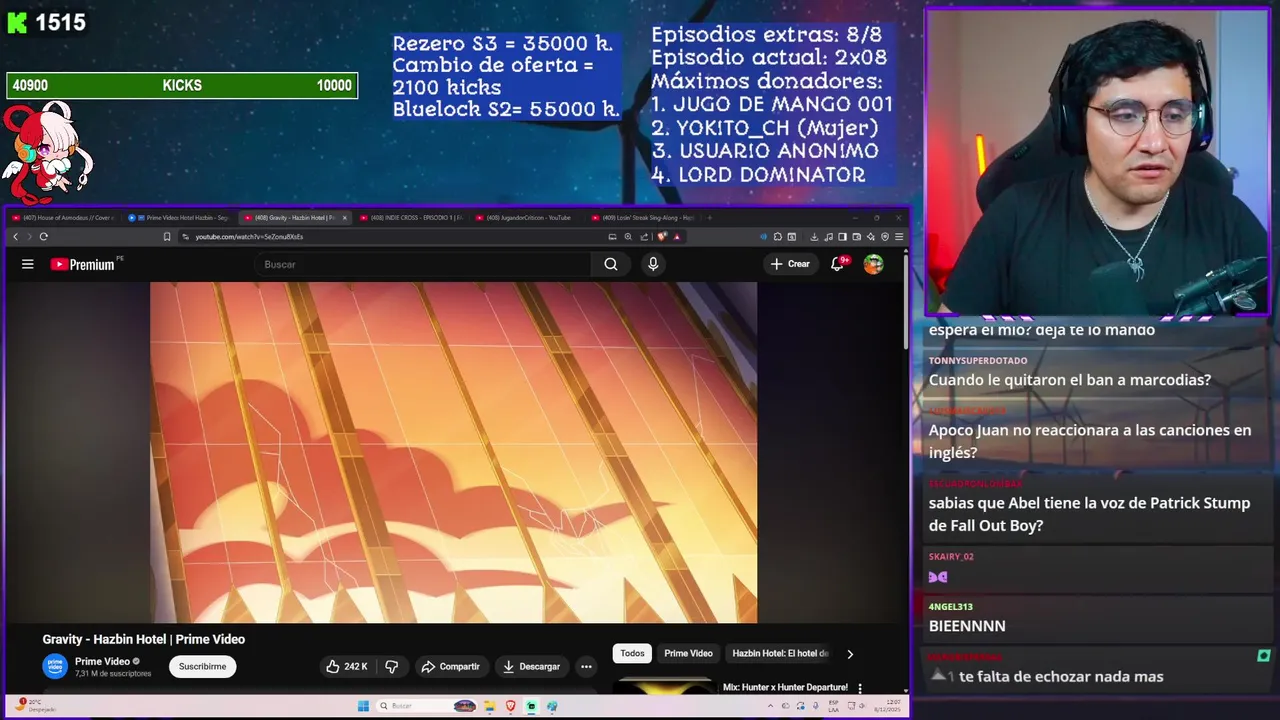1280x720 pixels.
Task: Open the video more-actions ellipsis menu
Action: coord(586,666)
